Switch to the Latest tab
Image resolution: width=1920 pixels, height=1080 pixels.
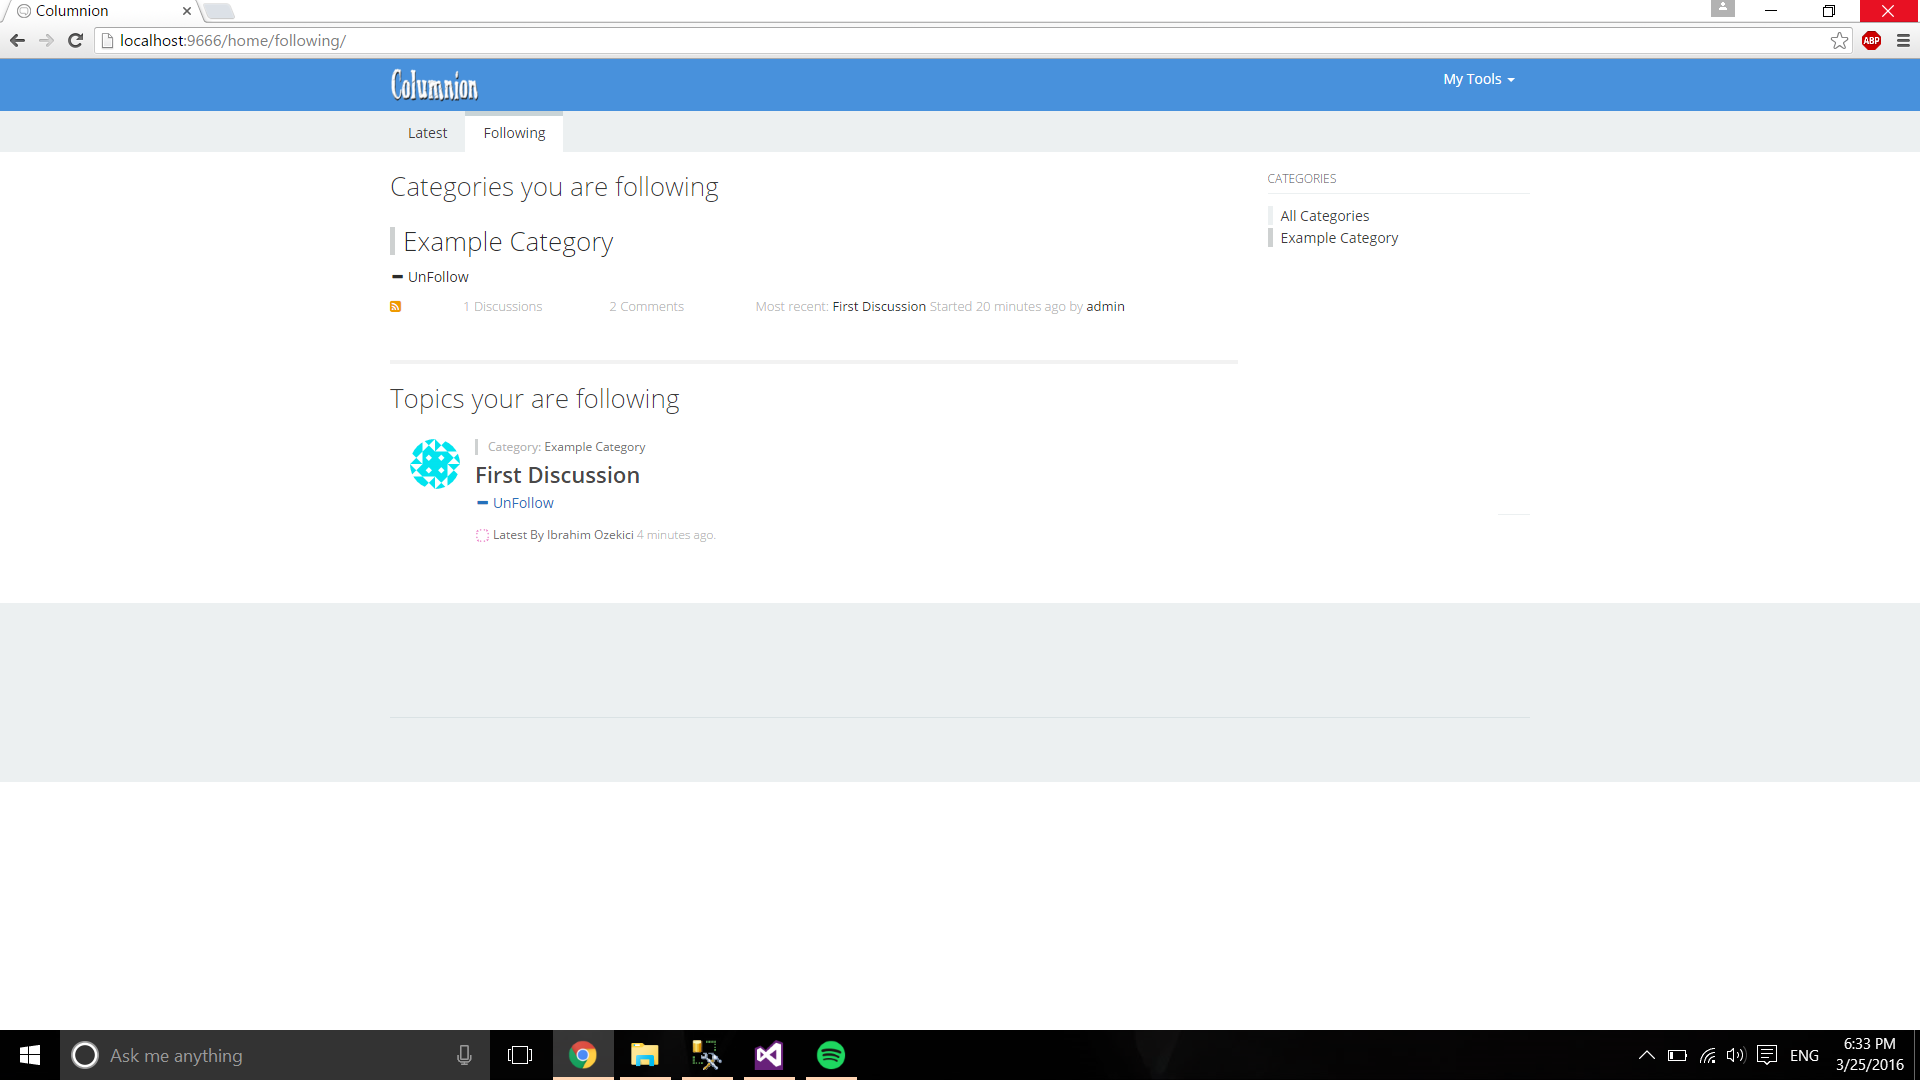(x=427, y=133)
